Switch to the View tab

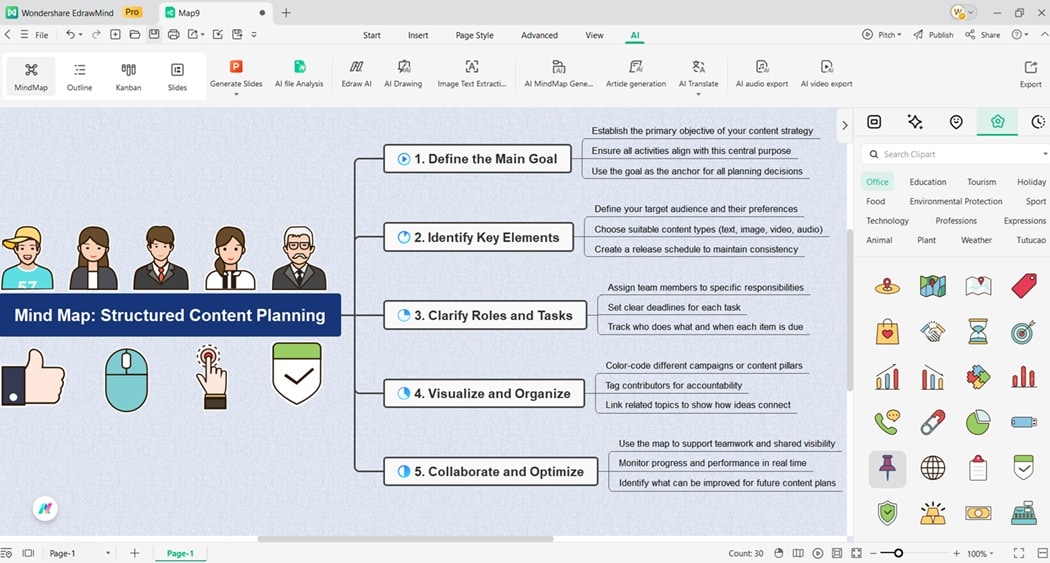point(594,35)
